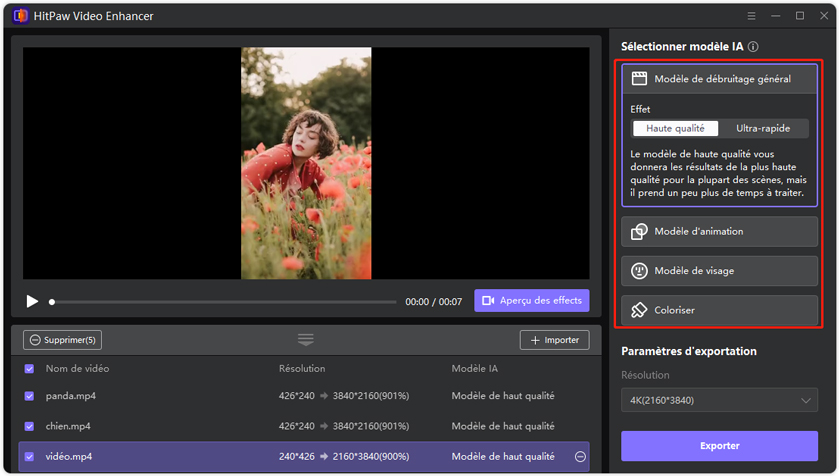839x476 pixels.
Task: Uncheck the vidéo.mp4 checkbox
Action: pyautogui.click(x=29, y=457)
